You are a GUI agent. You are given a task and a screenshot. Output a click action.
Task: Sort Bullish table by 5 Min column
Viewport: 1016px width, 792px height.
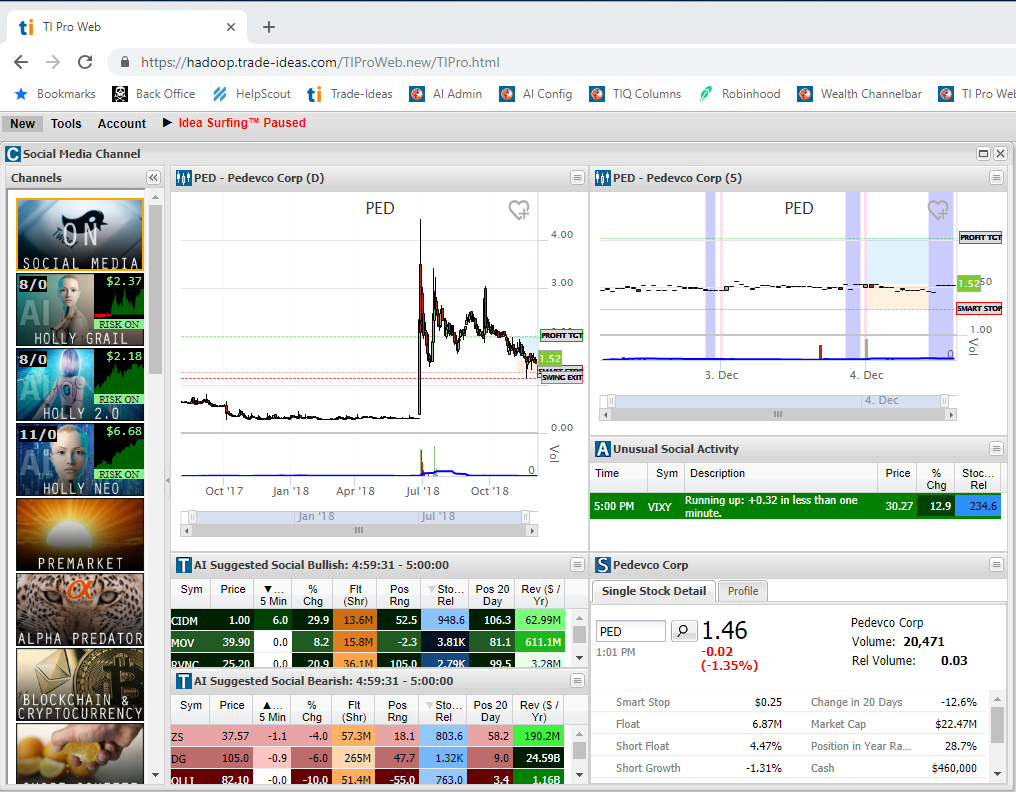click(272, 594)
